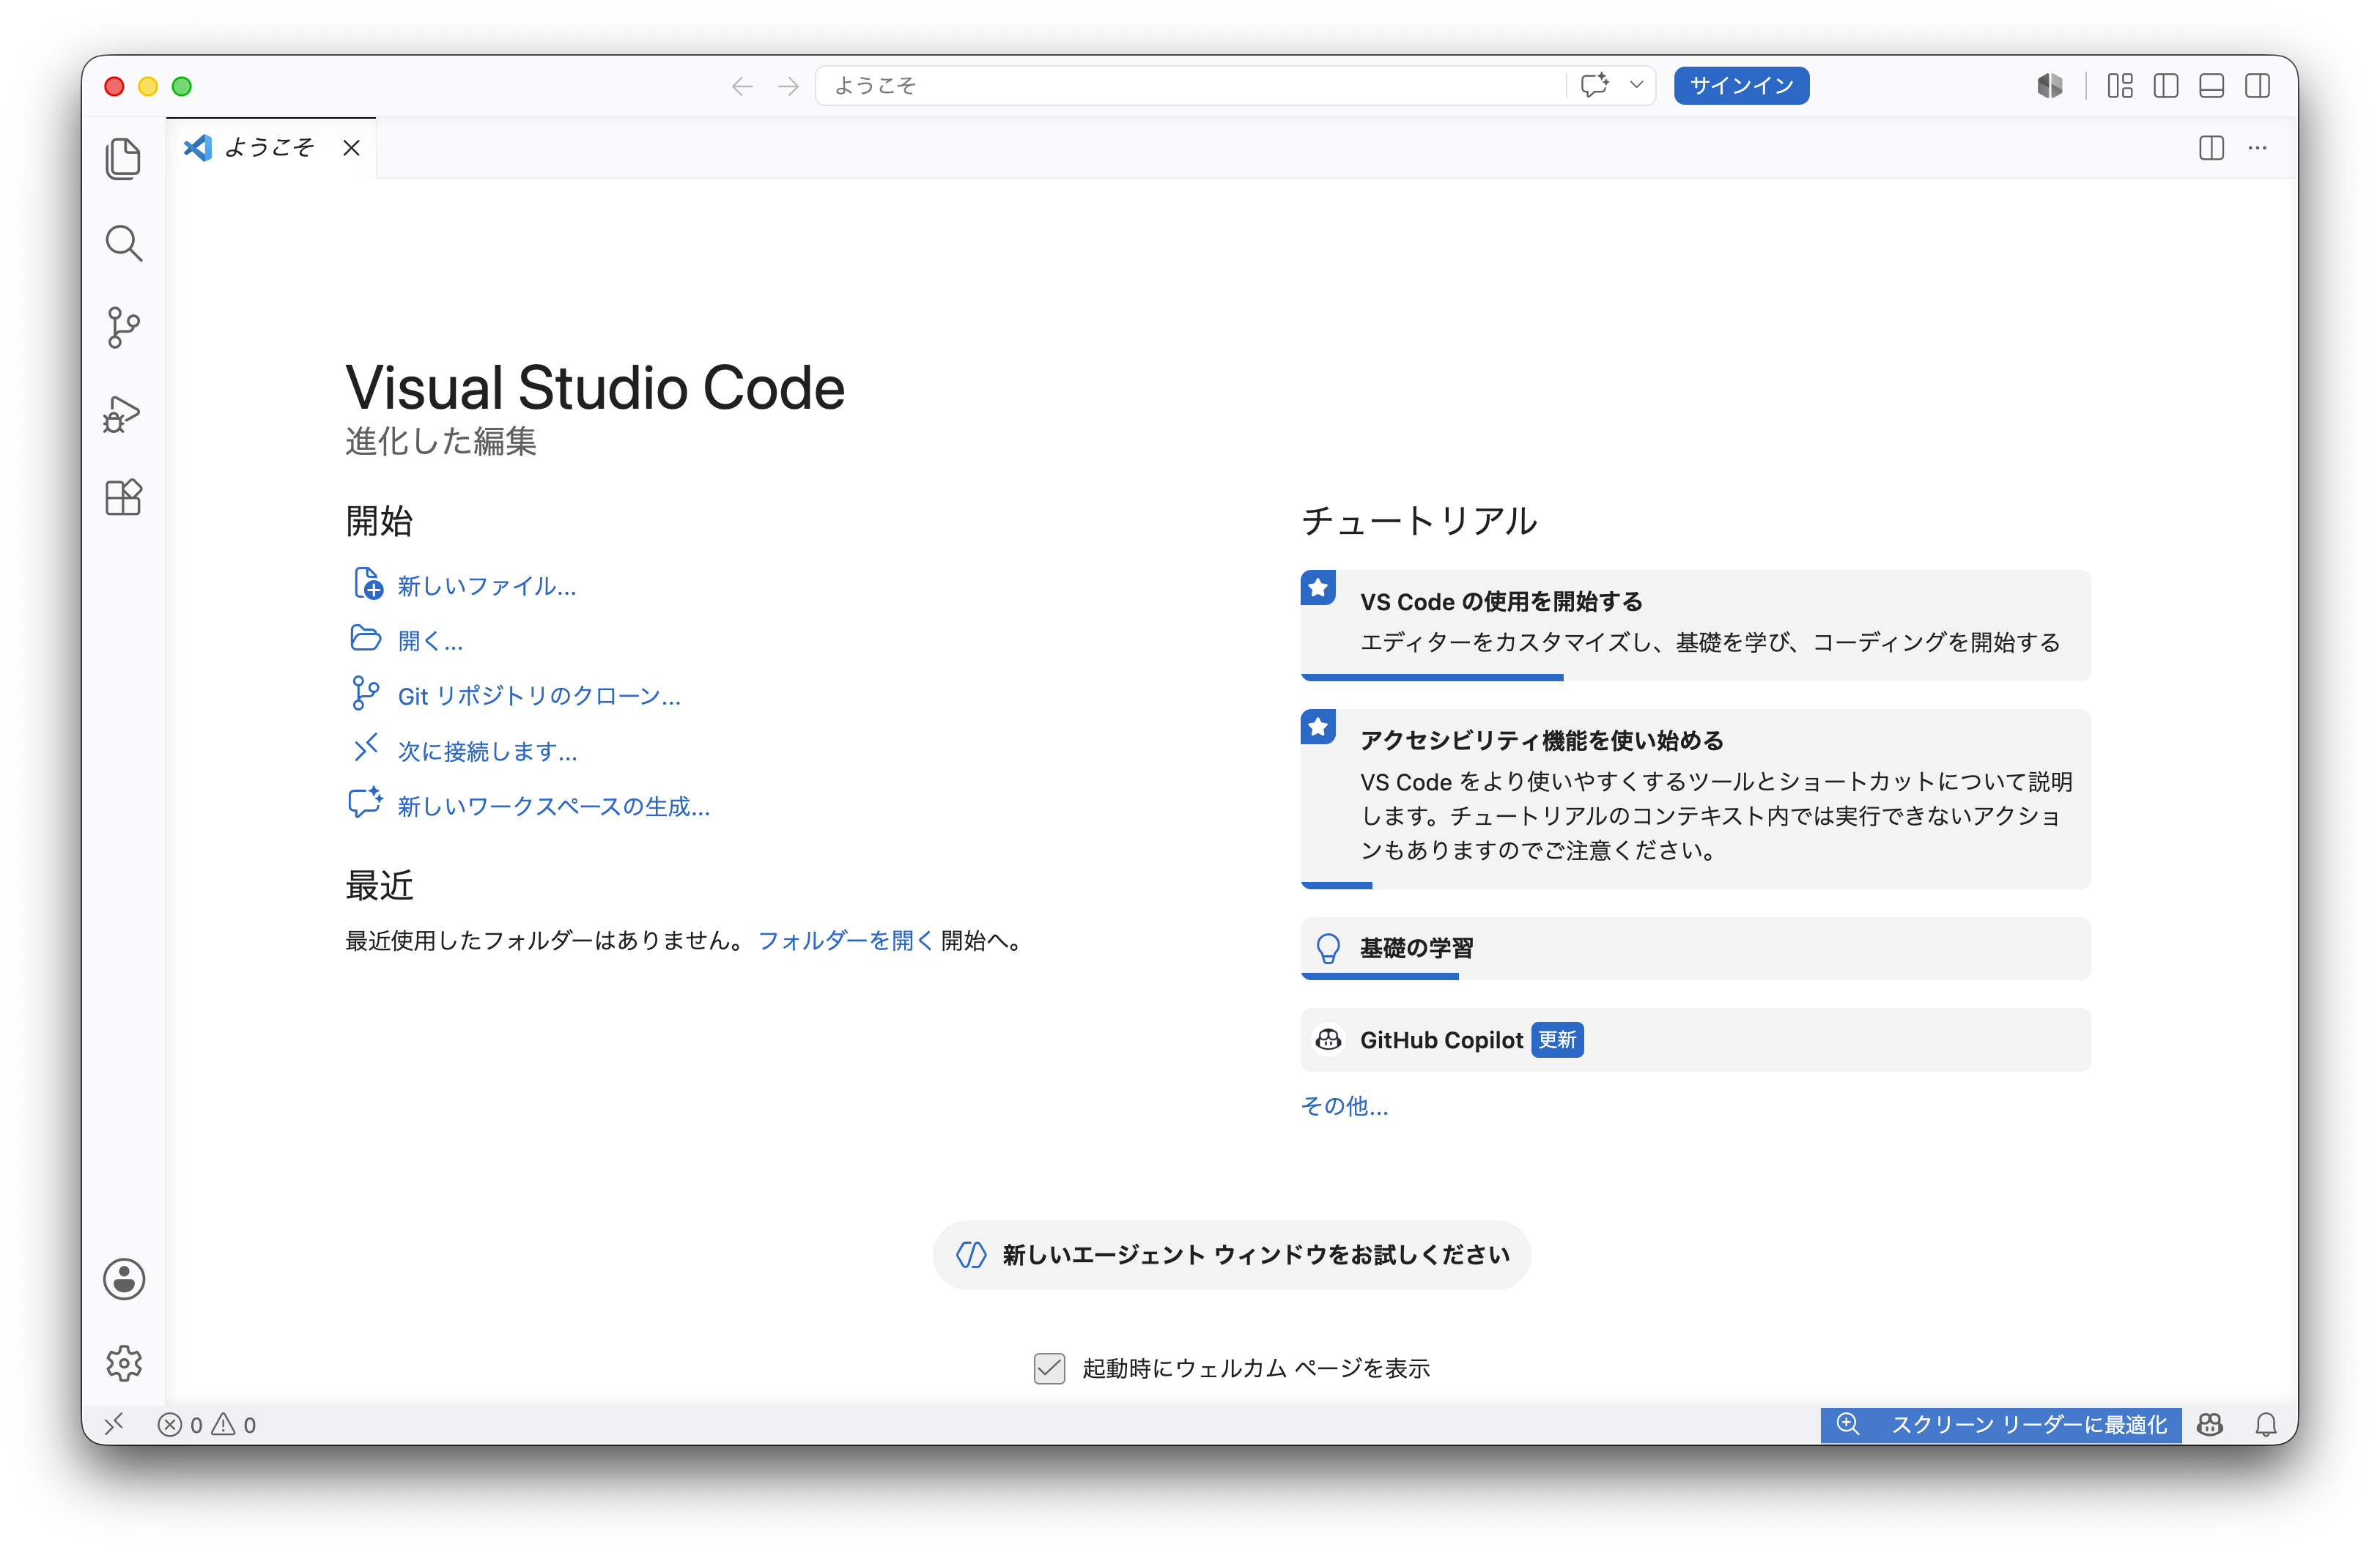Screen dimensions: 2380x1553
Task: Open the agent window icon in the title bar
Action: pos(2050,86)
